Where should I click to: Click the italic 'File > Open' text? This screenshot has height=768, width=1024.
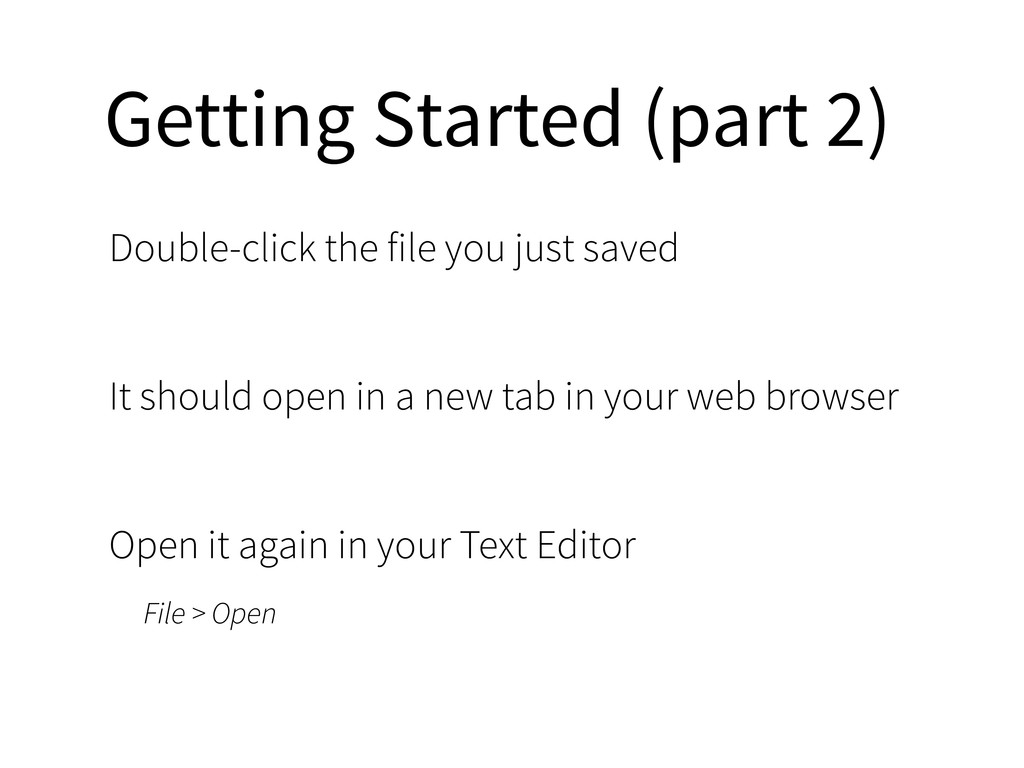(x=210, y=615)
